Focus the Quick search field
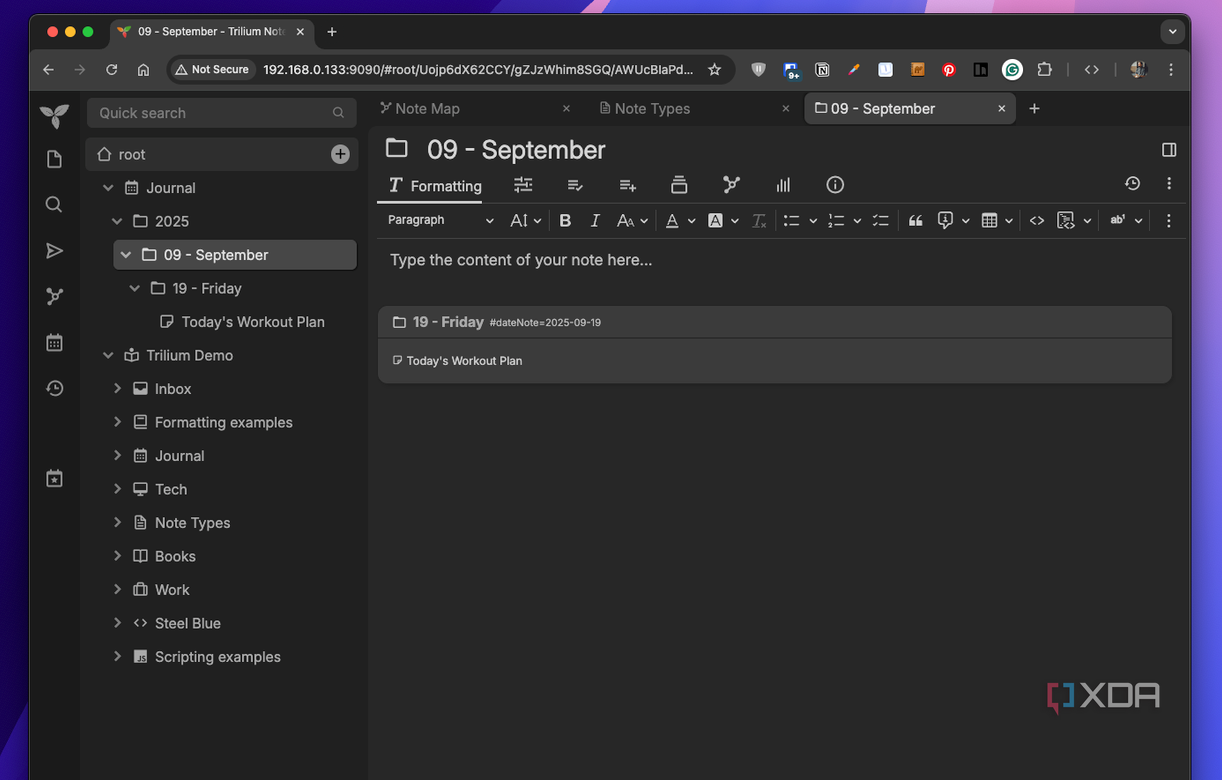 [222, 113]
